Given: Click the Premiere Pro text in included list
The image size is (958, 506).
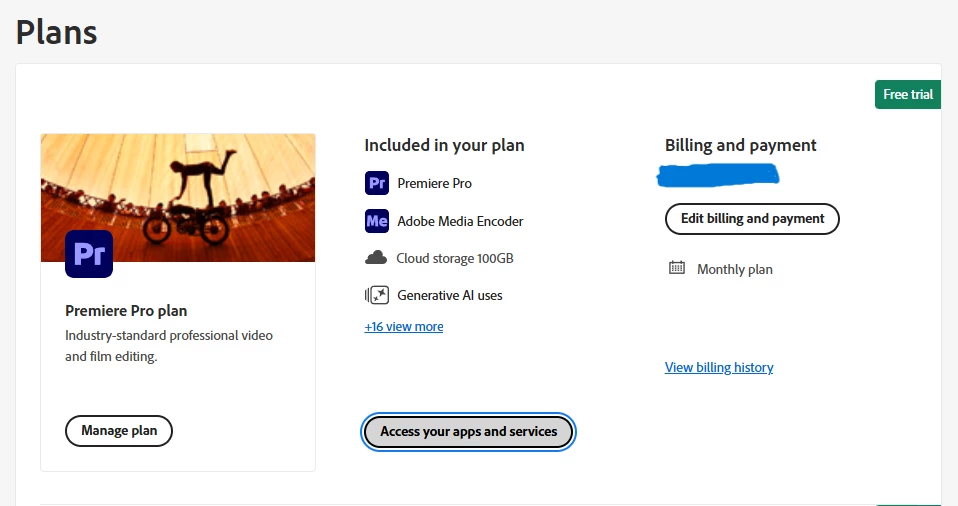Looking at the screenshot, I should 434,183.
